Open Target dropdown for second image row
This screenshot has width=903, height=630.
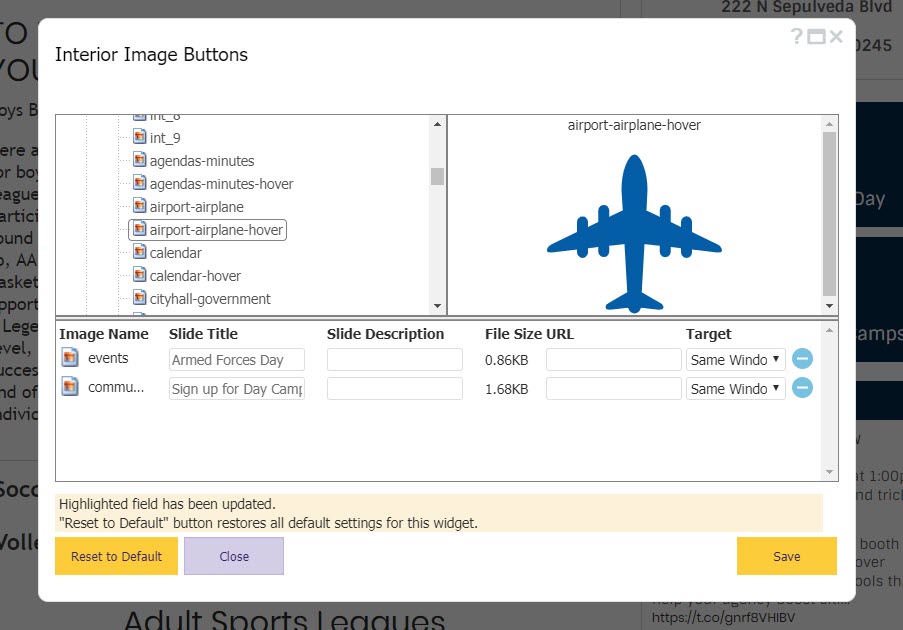(x=735, y=389)
